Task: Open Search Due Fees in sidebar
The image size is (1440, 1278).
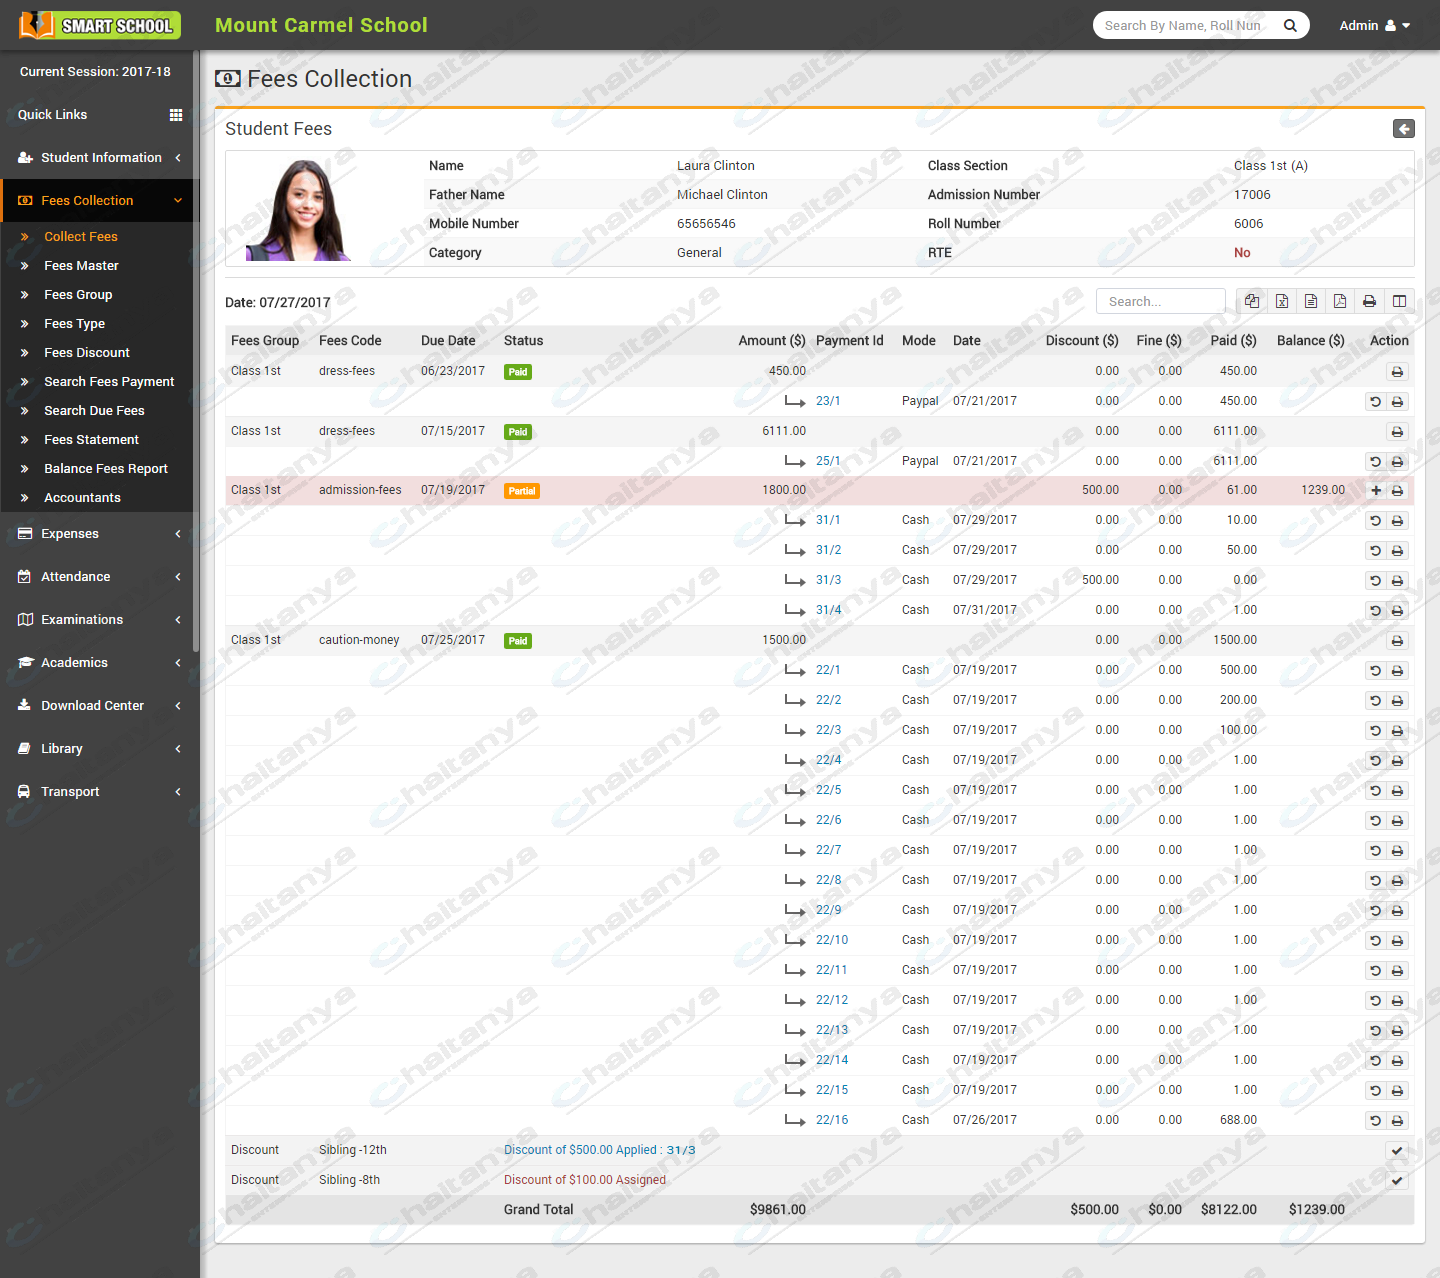Action: click(x=94, y=411)
